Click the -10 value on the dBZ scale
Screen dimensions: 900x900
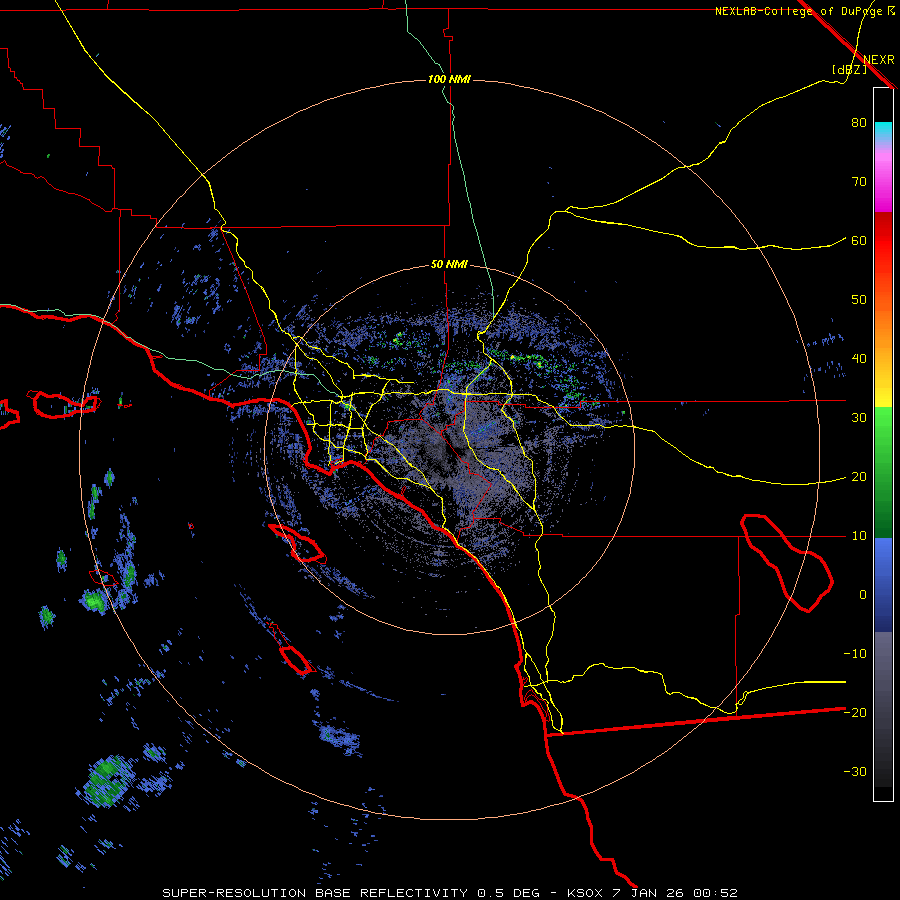tap(855, 654)
